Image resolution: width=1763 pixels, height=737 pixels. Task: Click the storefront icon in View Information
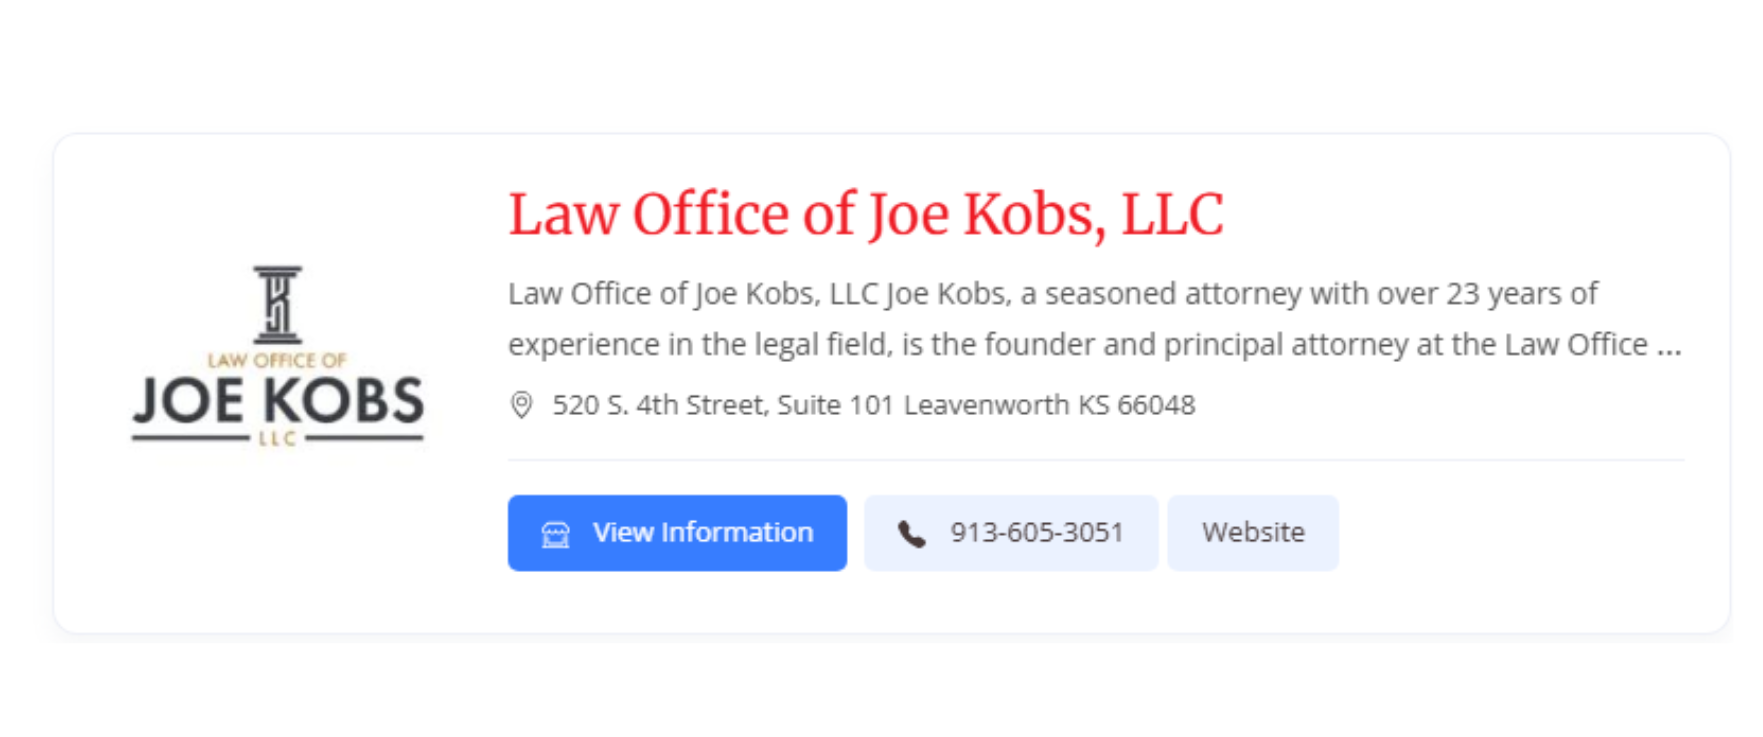(x=555, y=534)
